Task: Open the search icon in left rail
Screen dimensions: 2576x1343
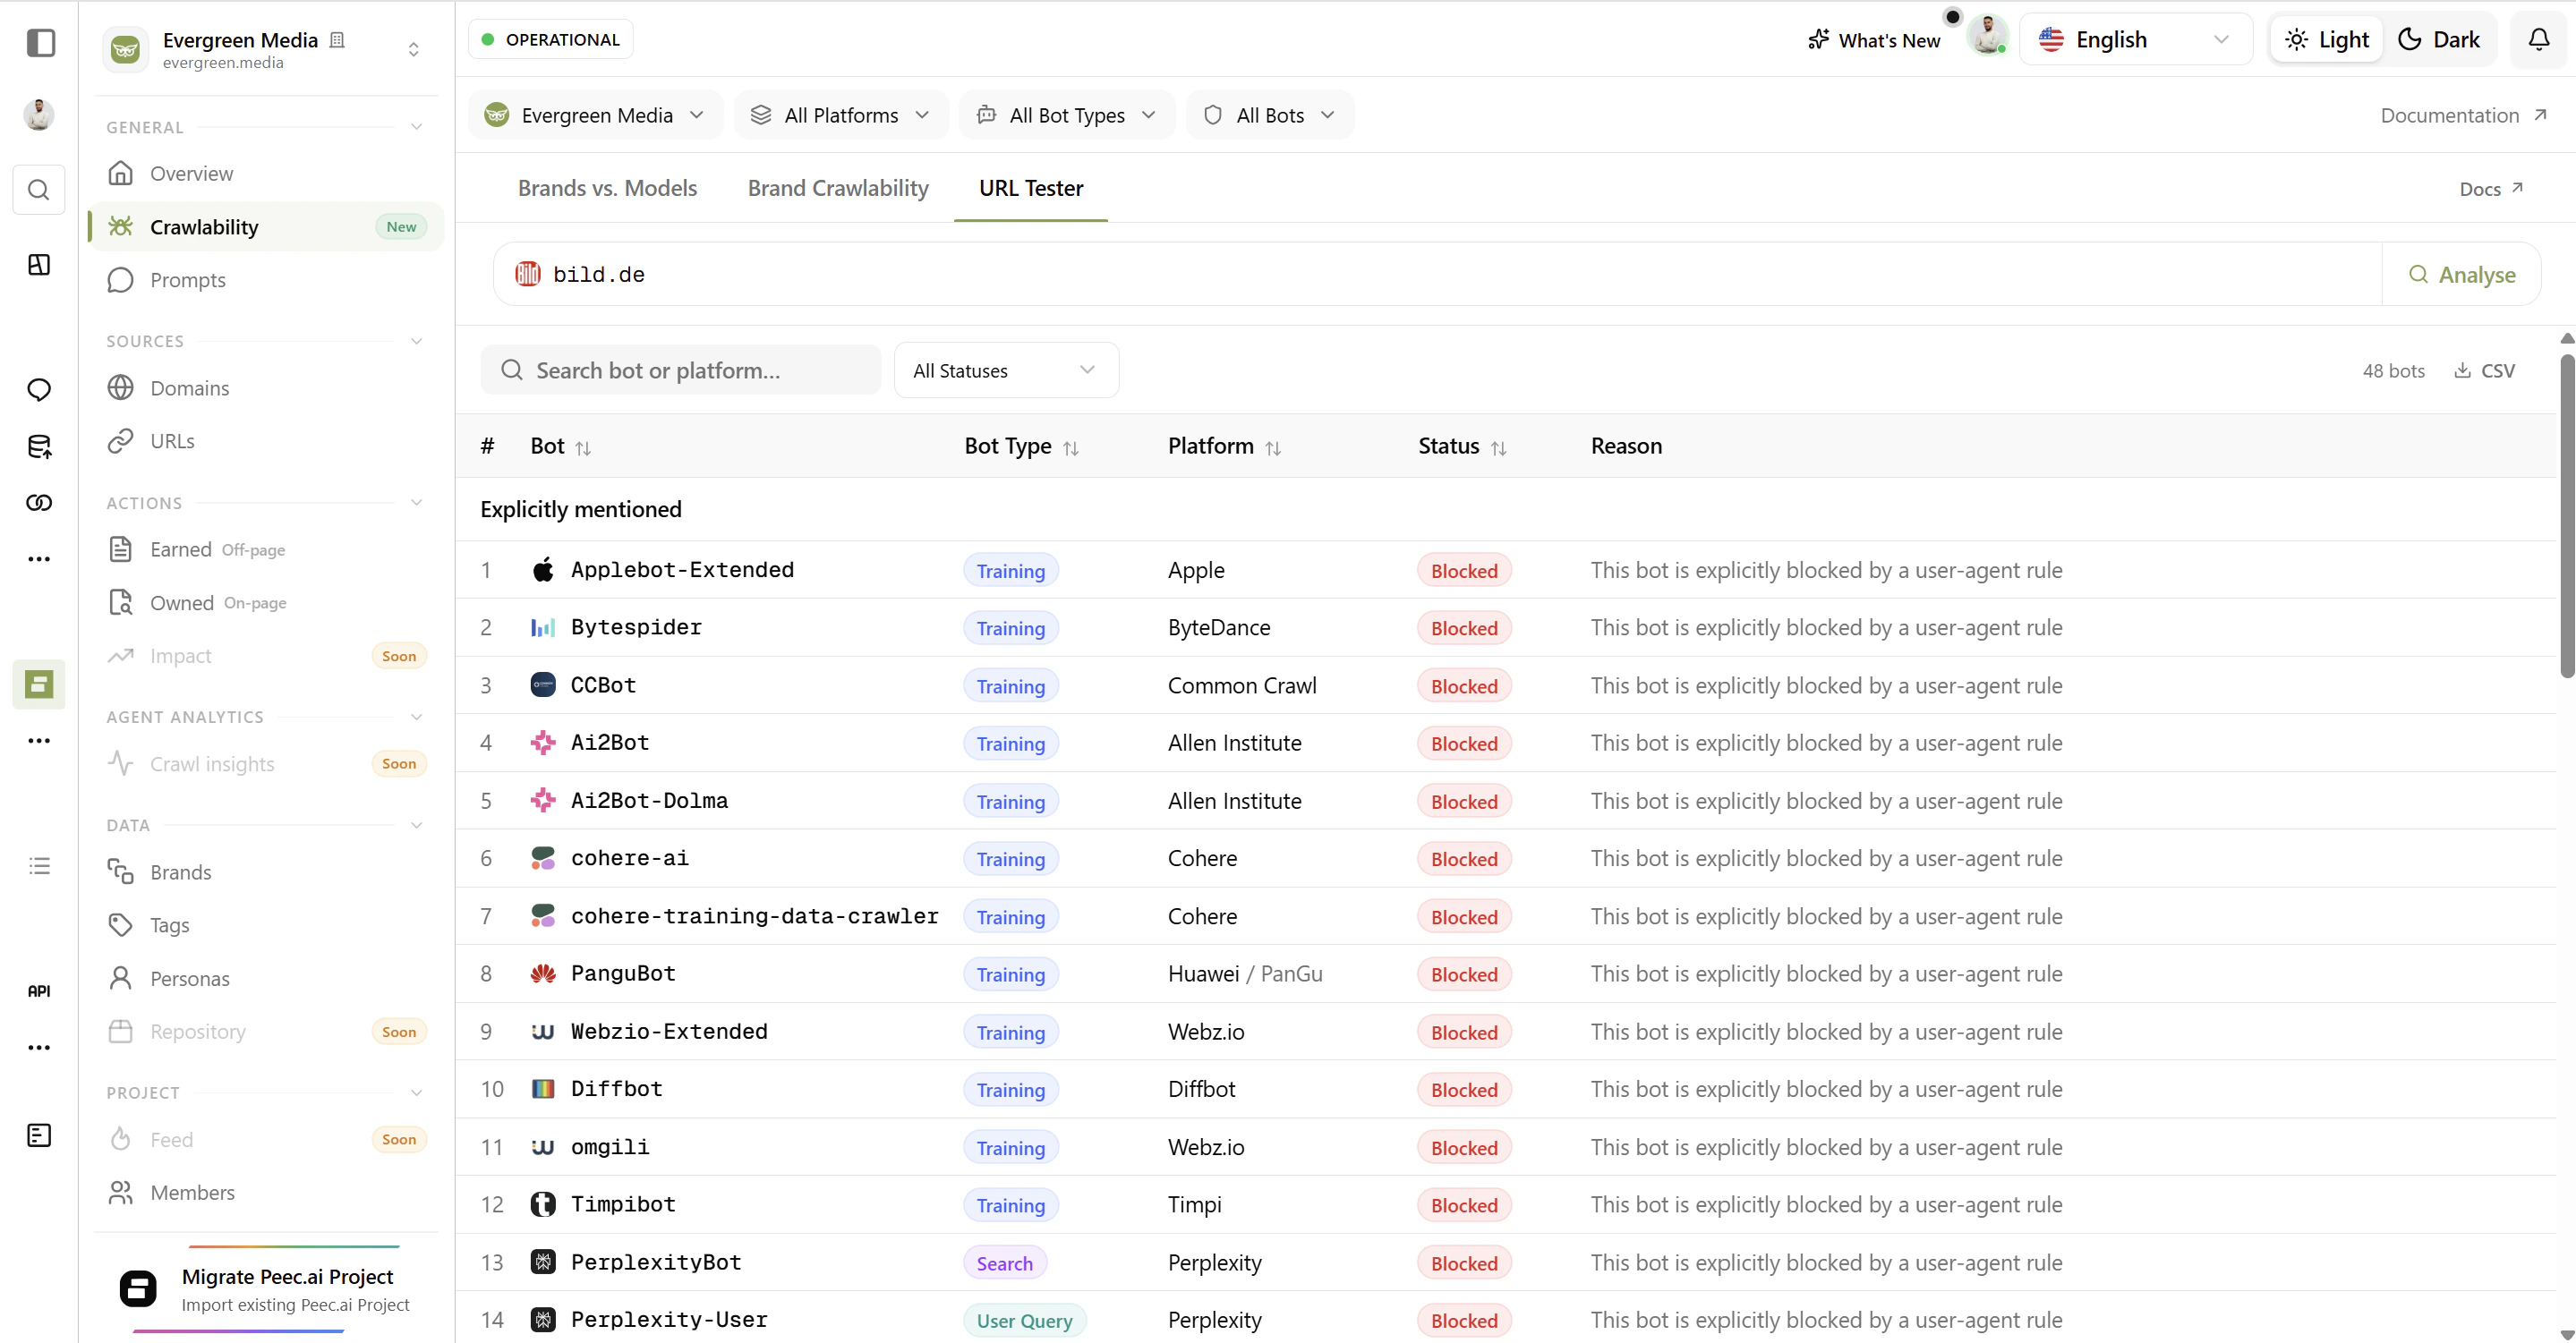Action: [39, 189]
